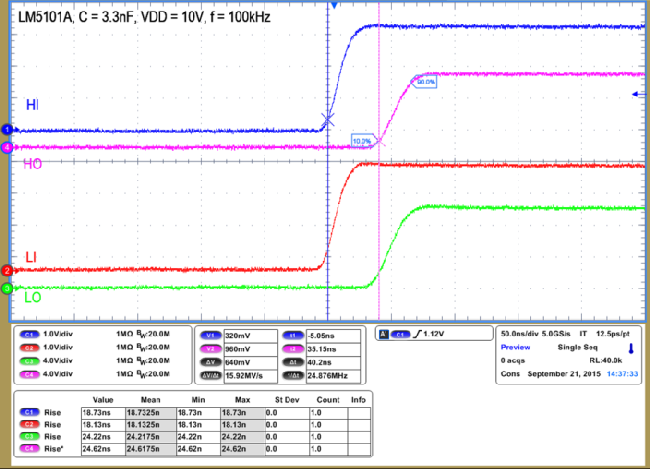
Task: Select the green C3 vertical scale badge
Action: tap(29, 361)
